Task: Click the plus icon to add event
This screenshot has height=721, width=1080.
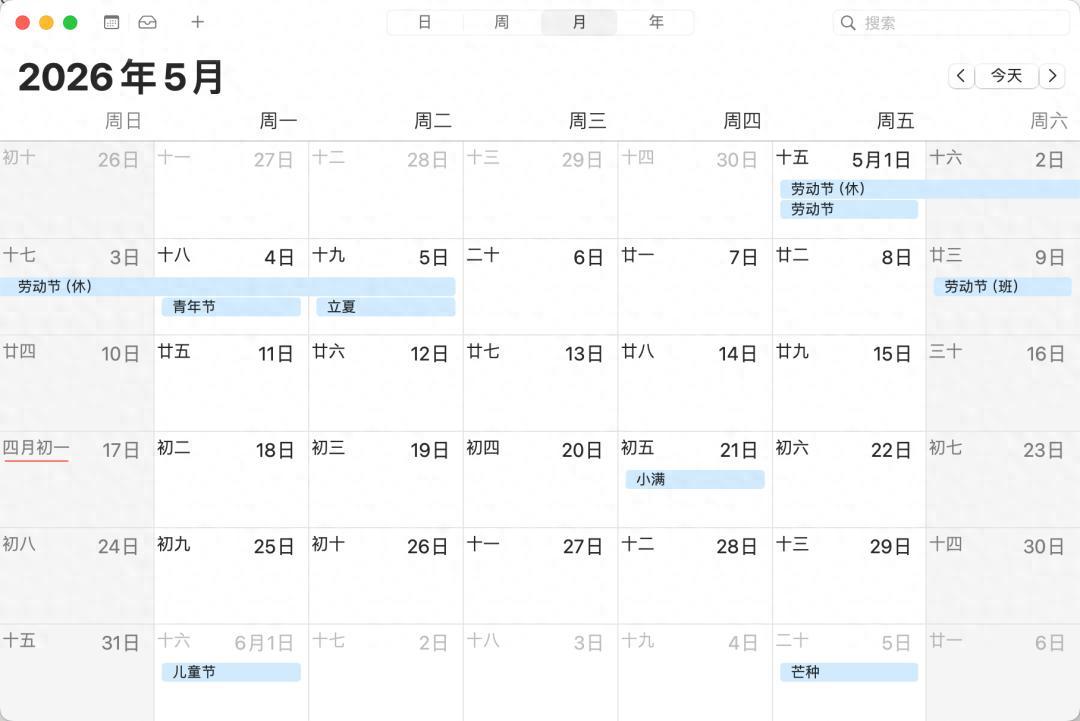Action: point(198,22)
